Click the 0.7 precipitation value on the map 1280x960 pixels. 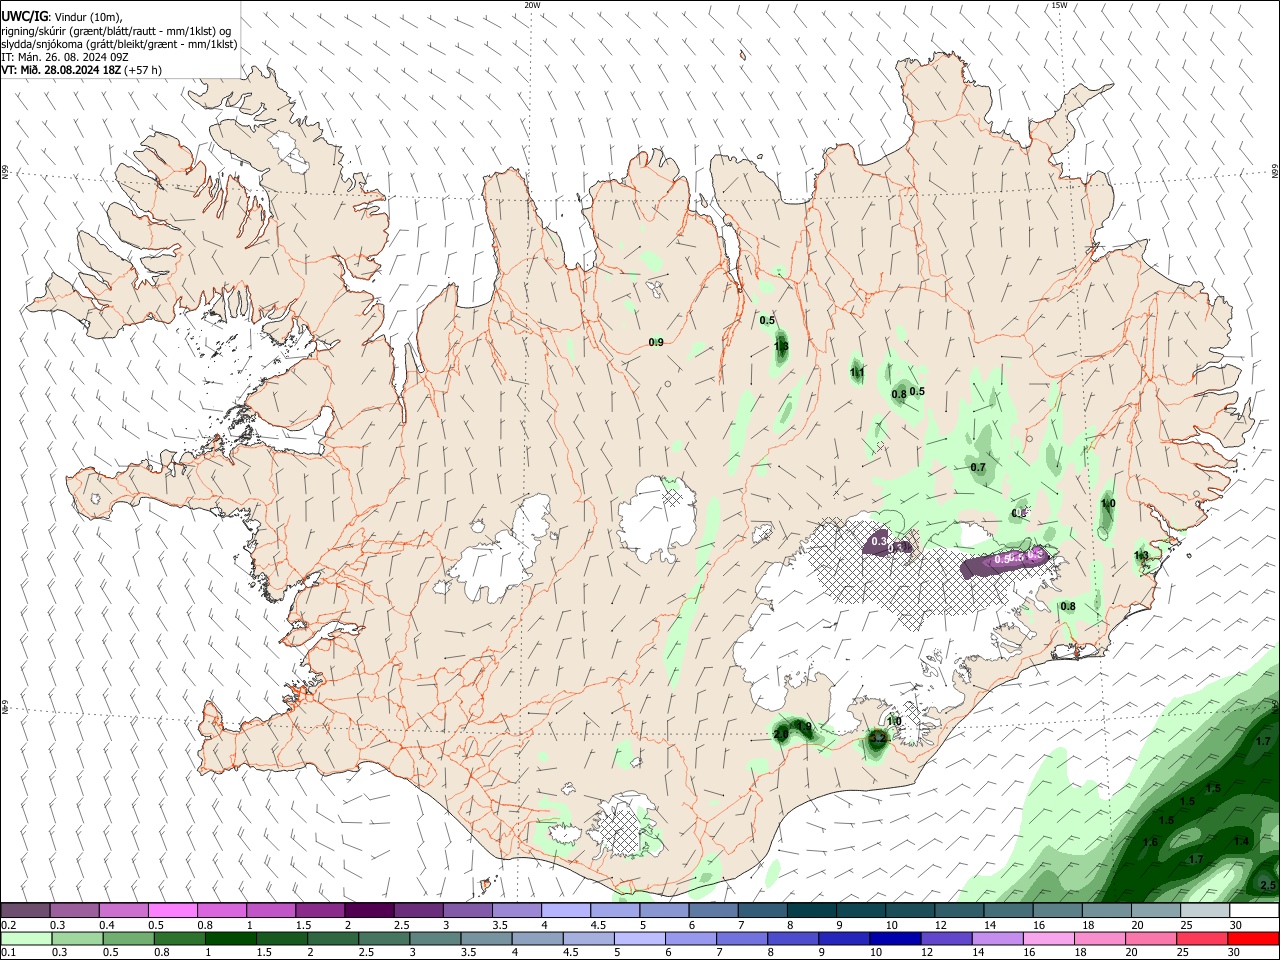pos(978,467)
